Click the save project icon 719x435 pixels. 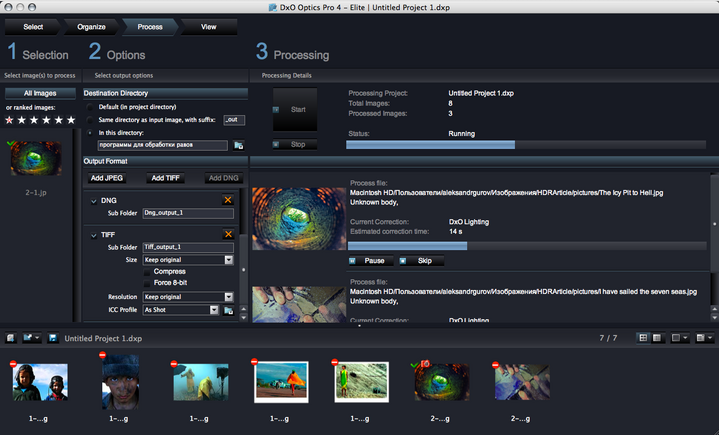53,339
